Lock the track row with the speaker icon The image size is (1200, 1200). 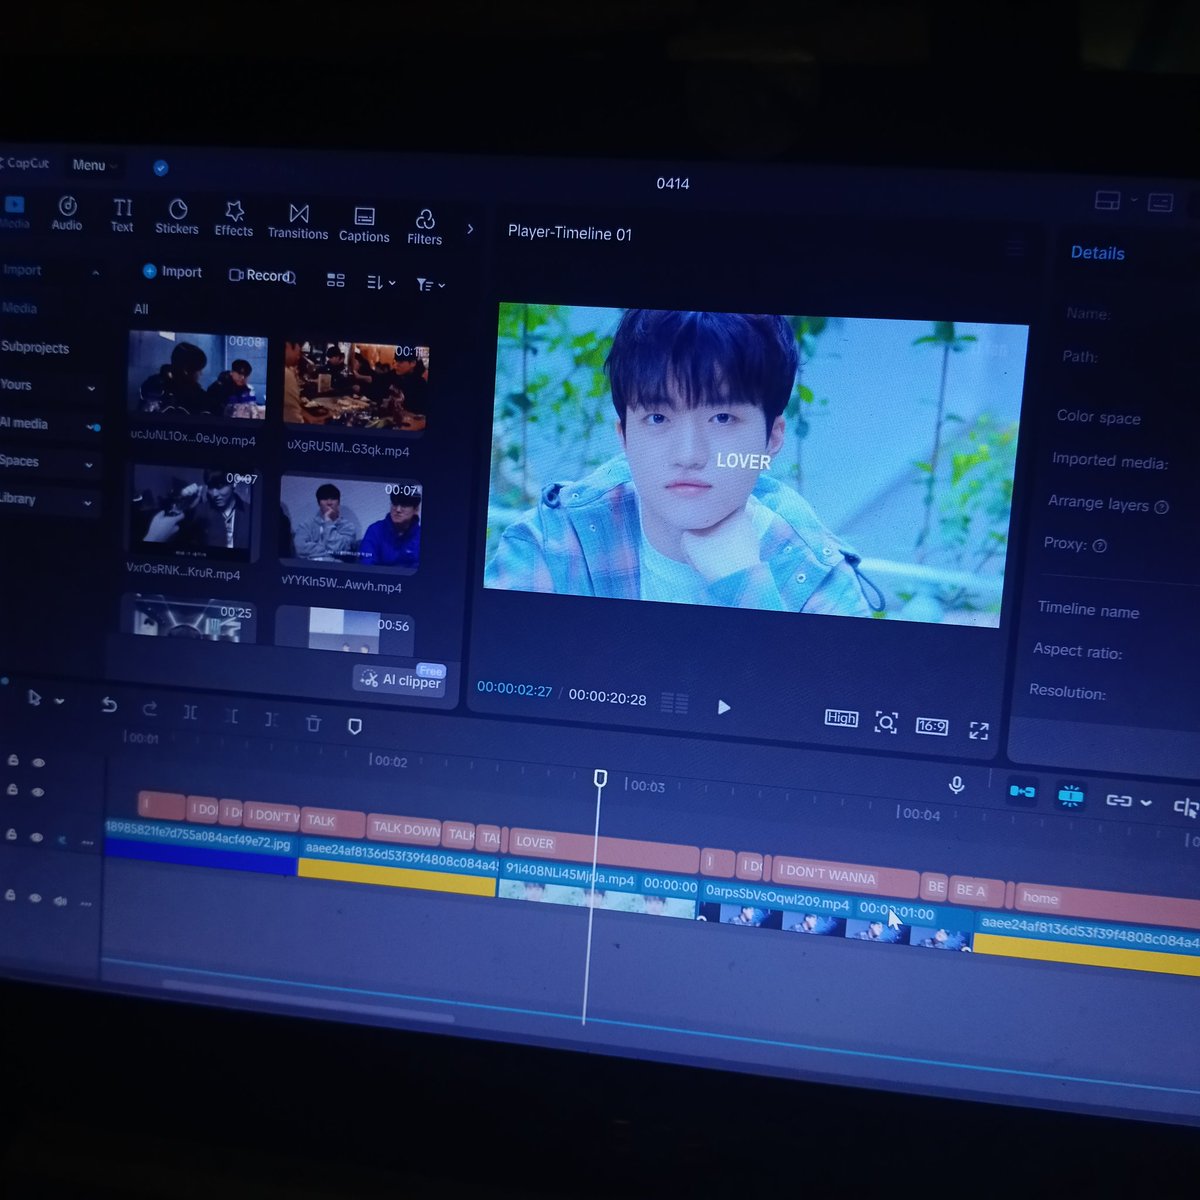[x=11, y=896]
